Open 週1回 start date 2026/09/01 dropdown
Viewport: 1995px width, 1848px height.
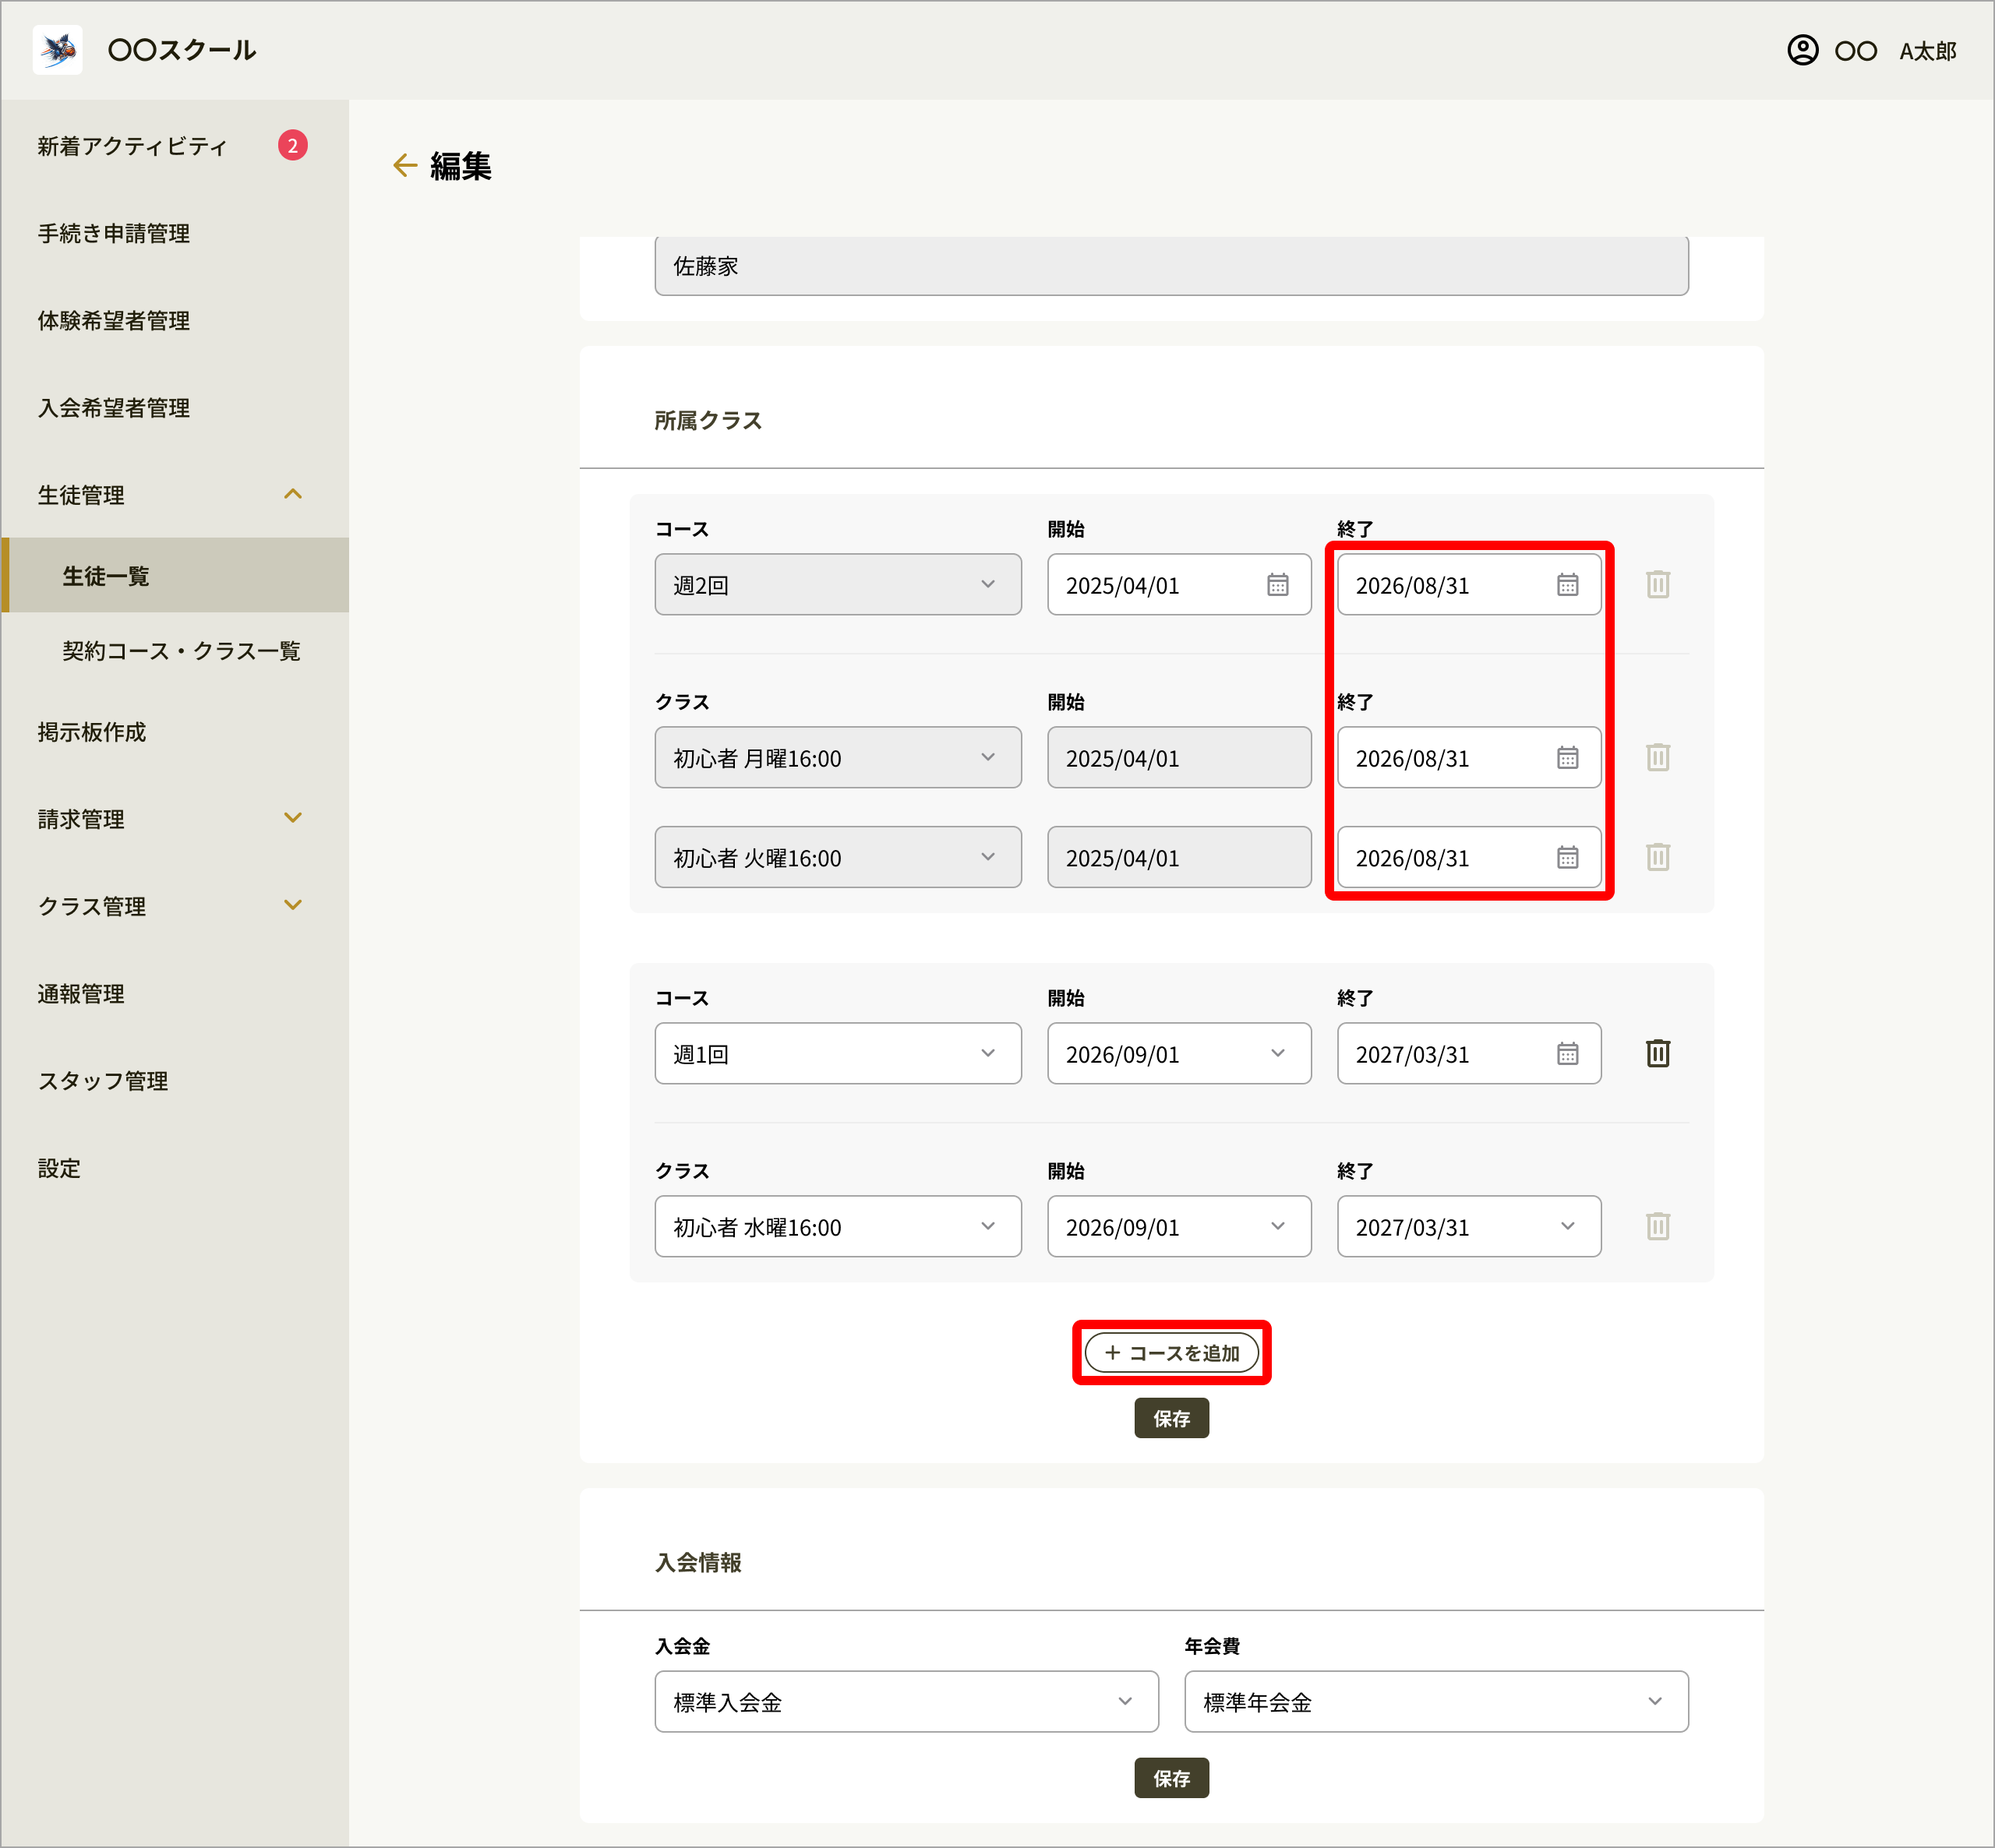1178,1053
